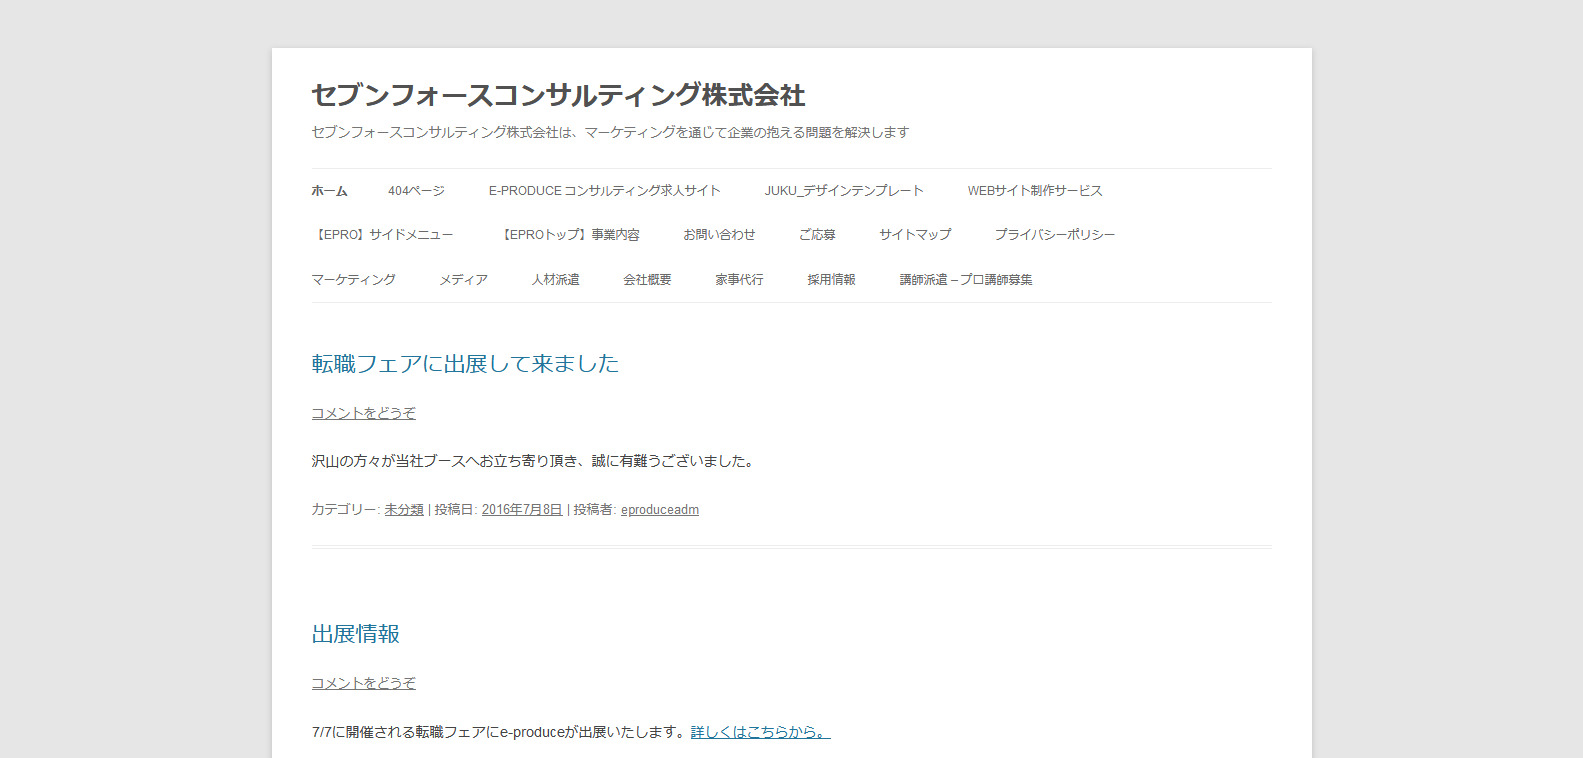Select JUKU_デザインテンプレート in navigation
1583x758 pixels.
click(843, 191)
